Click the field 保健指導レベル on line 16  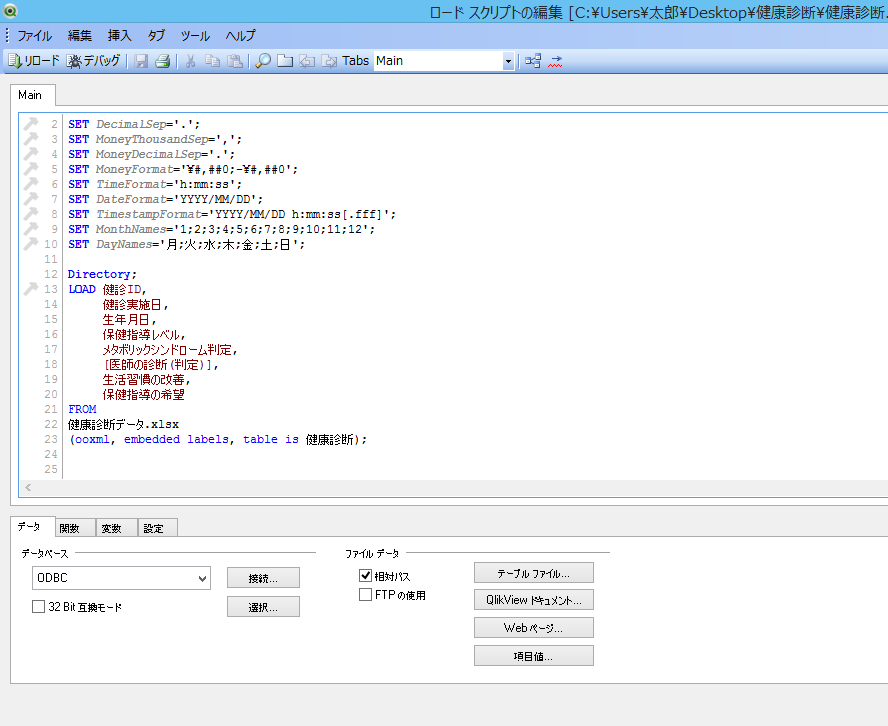click(x=141, y=334)
